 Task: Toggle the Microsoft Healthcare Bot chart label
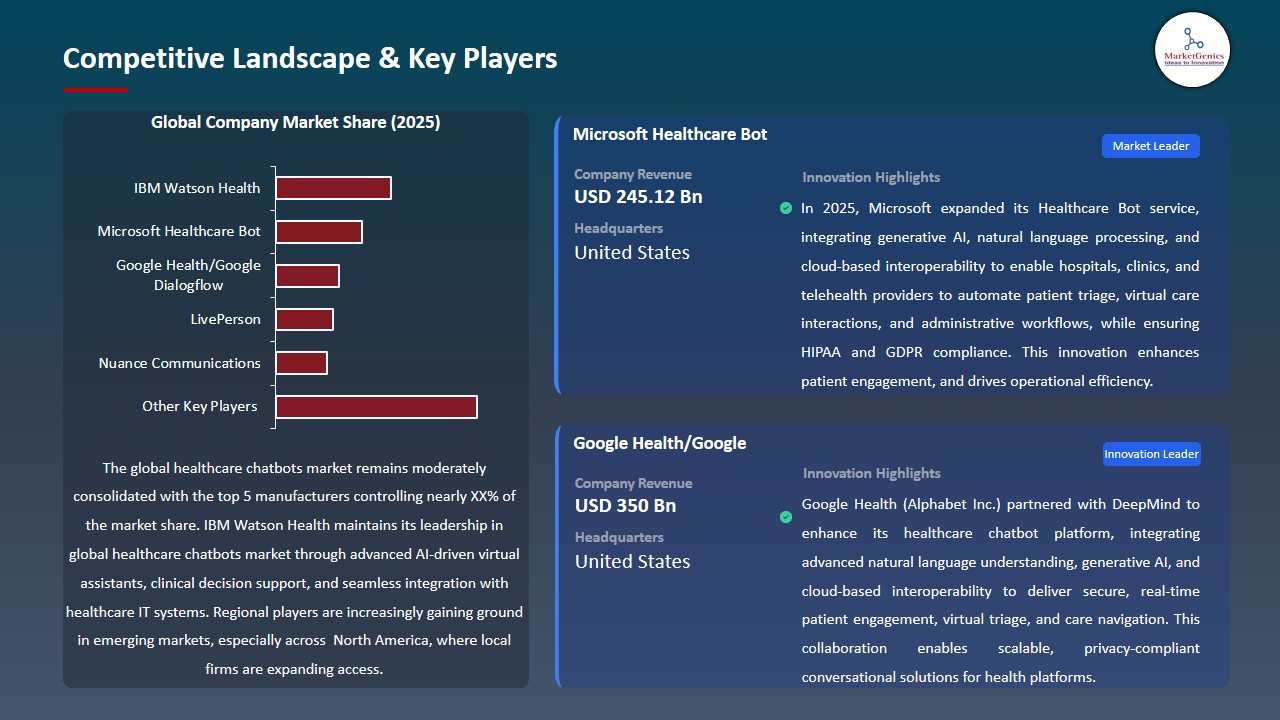point(178,231)
